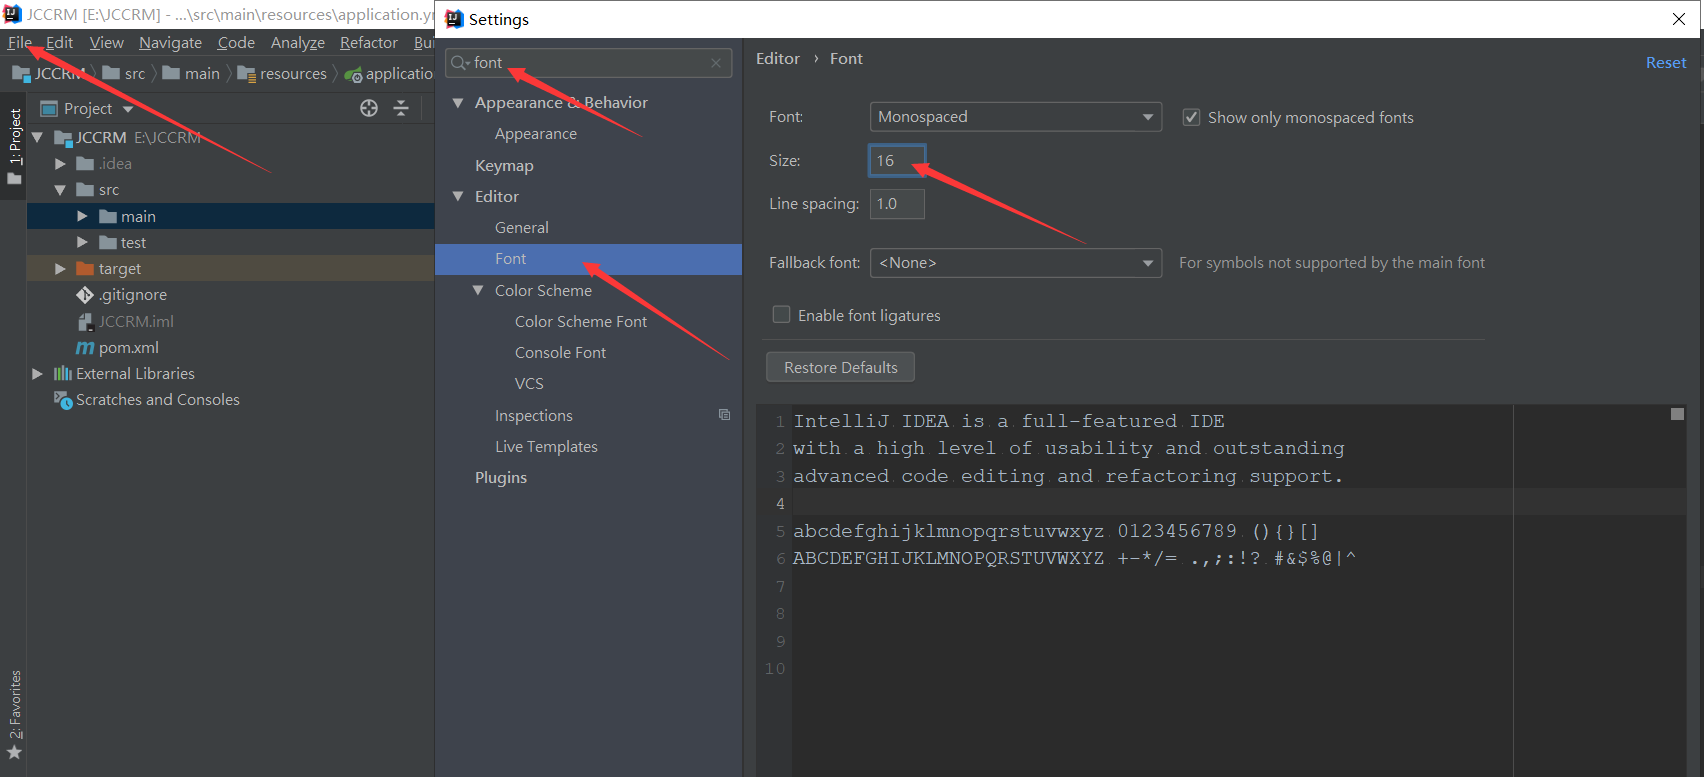Click the resources breadcrumb
Screen dimensions: 1704x777
point(282,74)
